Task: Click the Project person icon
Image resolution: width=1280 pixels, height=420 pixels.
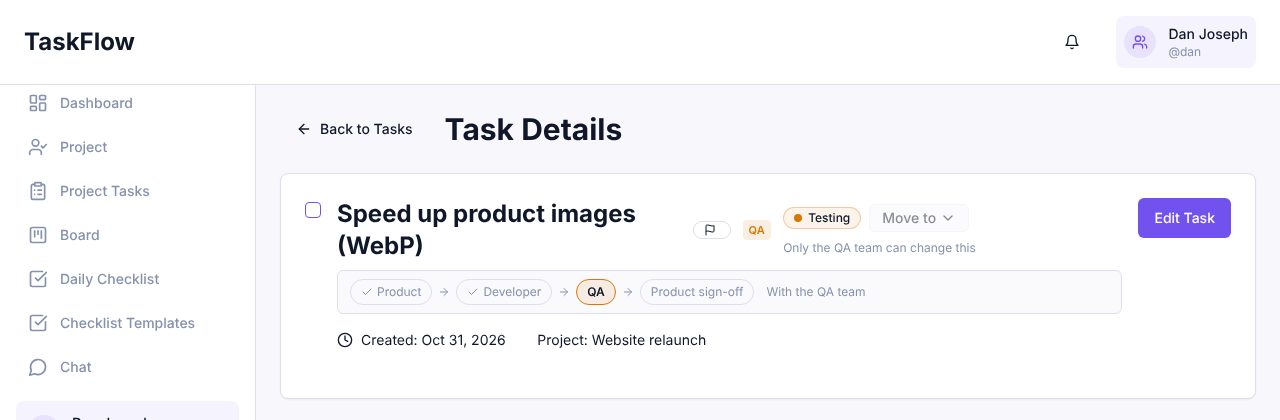Action: 38,147
